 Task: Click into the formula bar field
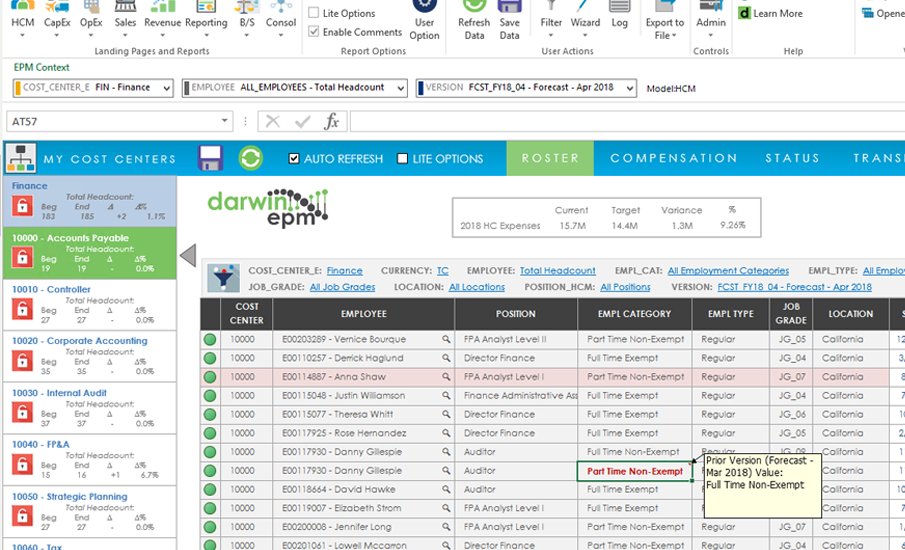(x=627, y=121)
